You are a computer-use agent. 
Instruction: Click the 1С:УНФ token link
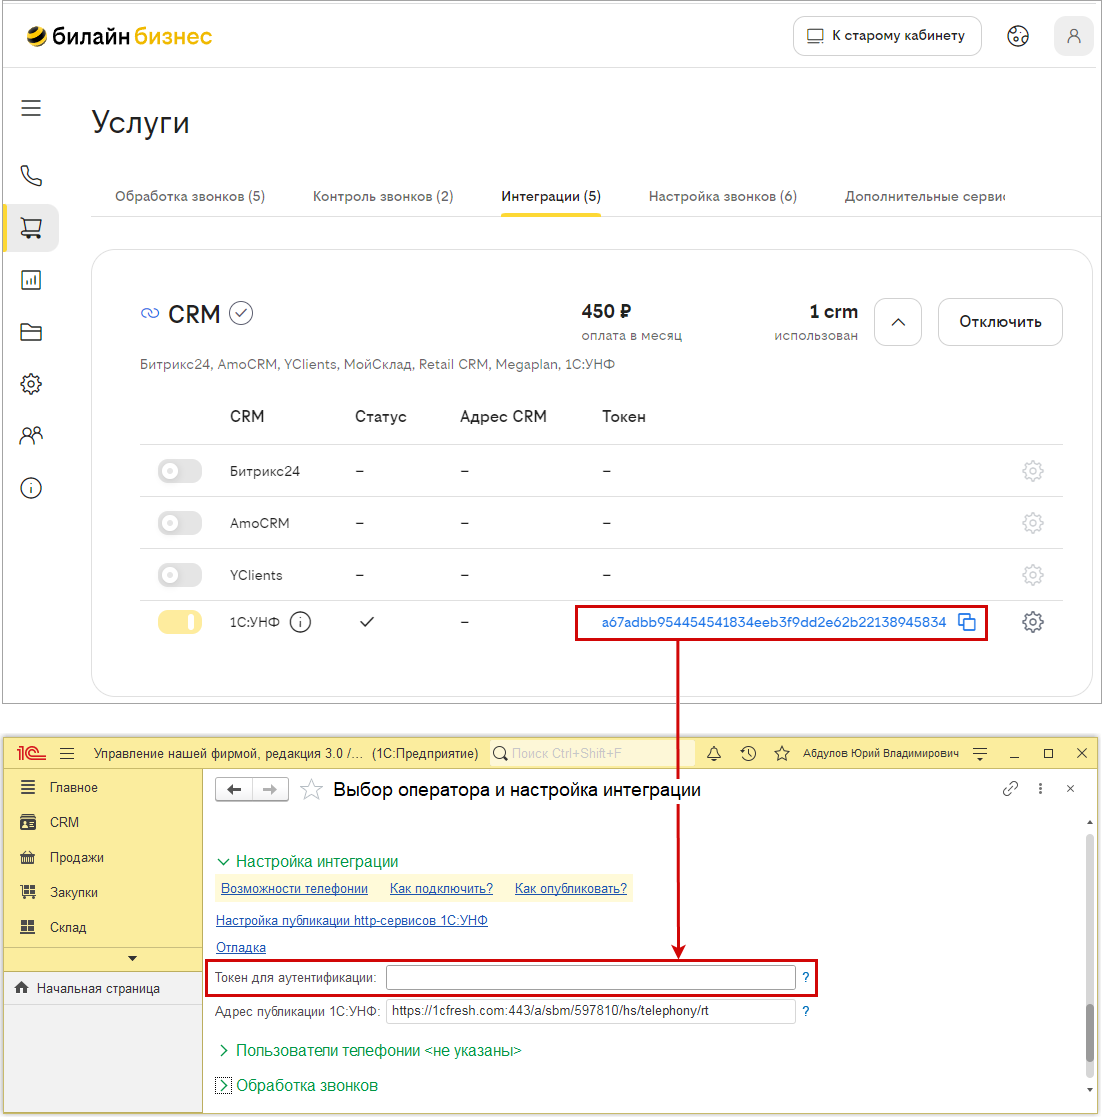(773, 622)
